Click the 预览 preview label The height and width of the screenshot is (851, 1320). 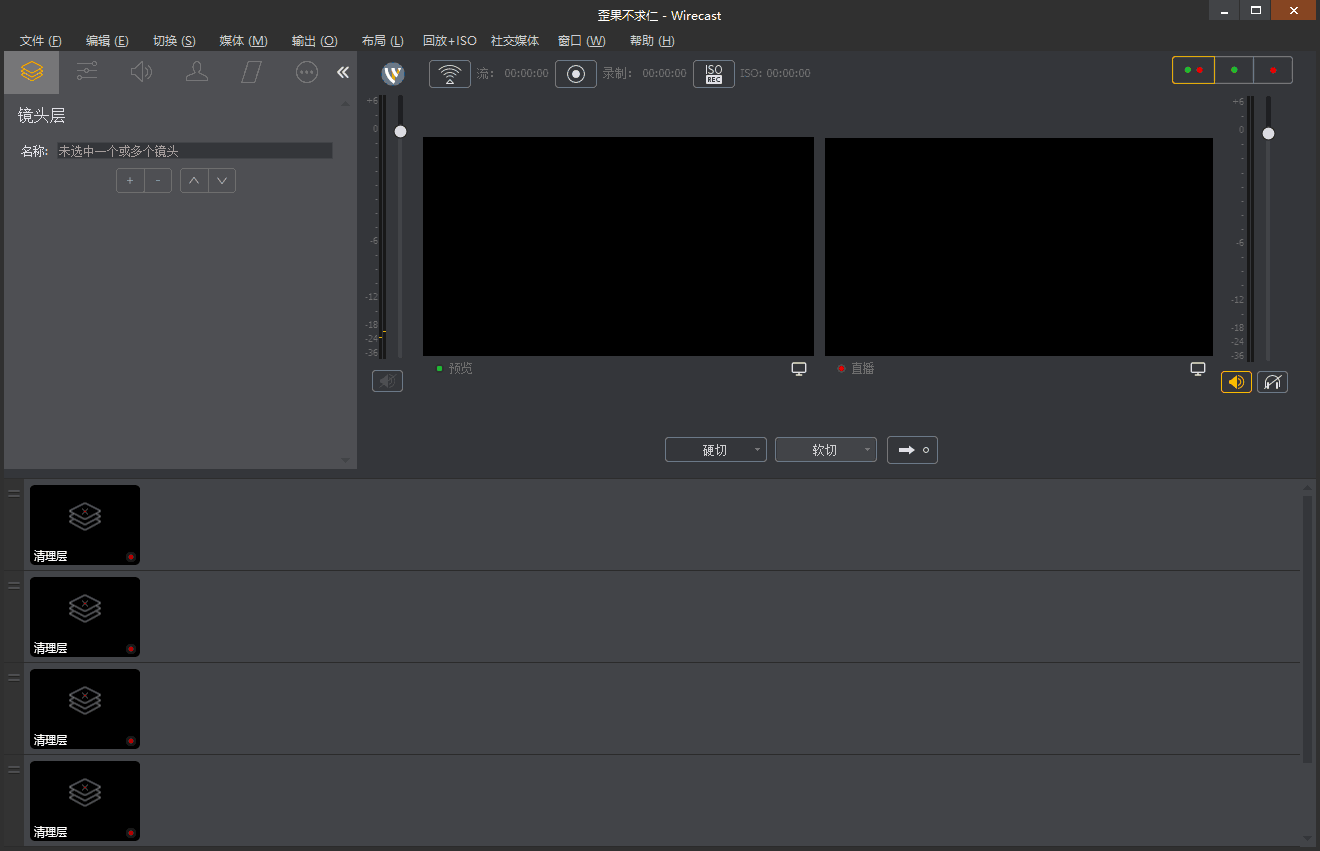(x=460, y=369)
